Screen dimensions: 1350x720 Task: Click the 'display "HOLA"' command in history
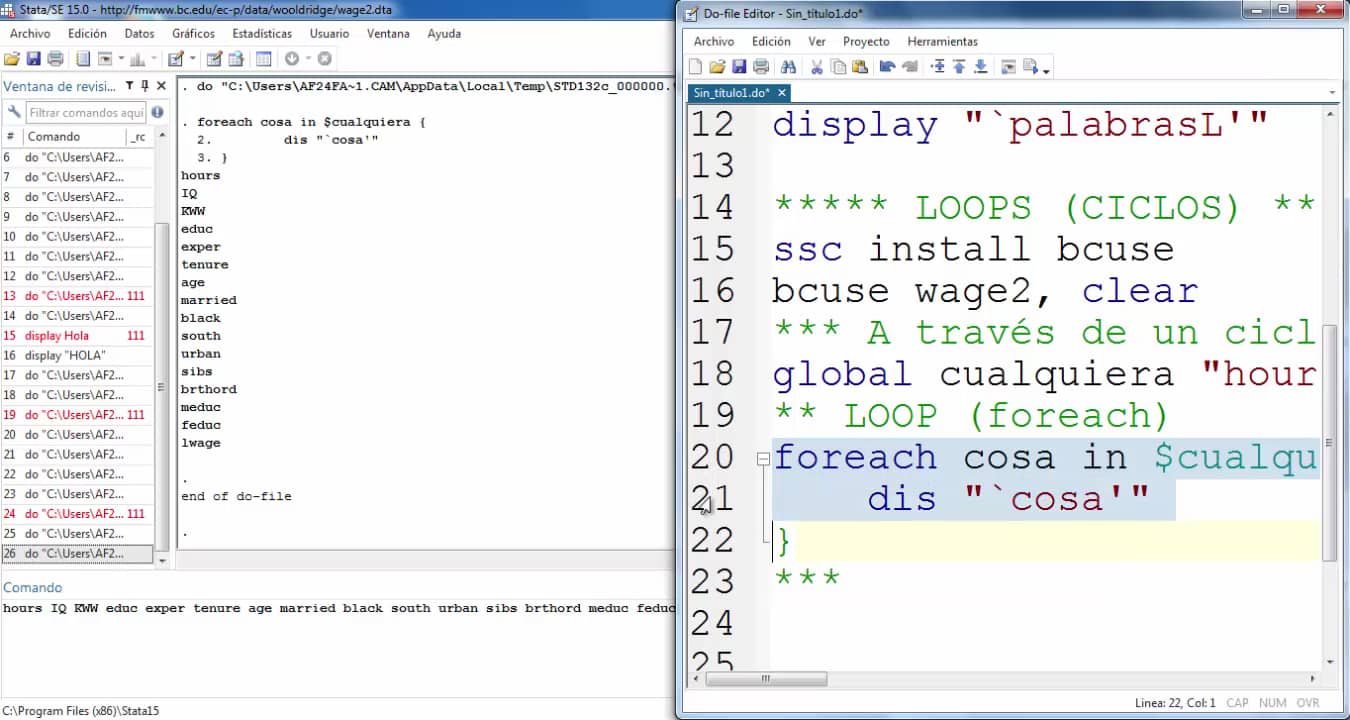(66, 355)
